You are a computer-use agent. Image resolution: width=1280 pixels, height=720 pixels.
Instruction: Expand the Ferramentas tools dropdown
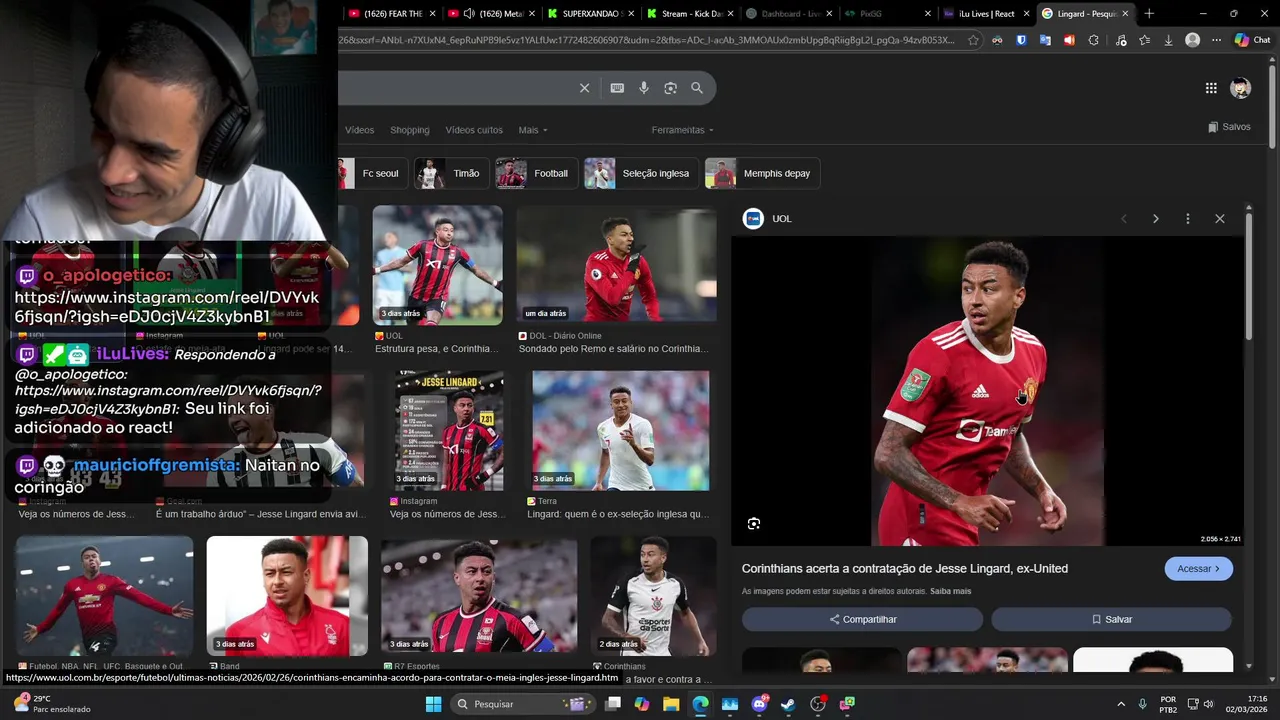pos(682,130)
